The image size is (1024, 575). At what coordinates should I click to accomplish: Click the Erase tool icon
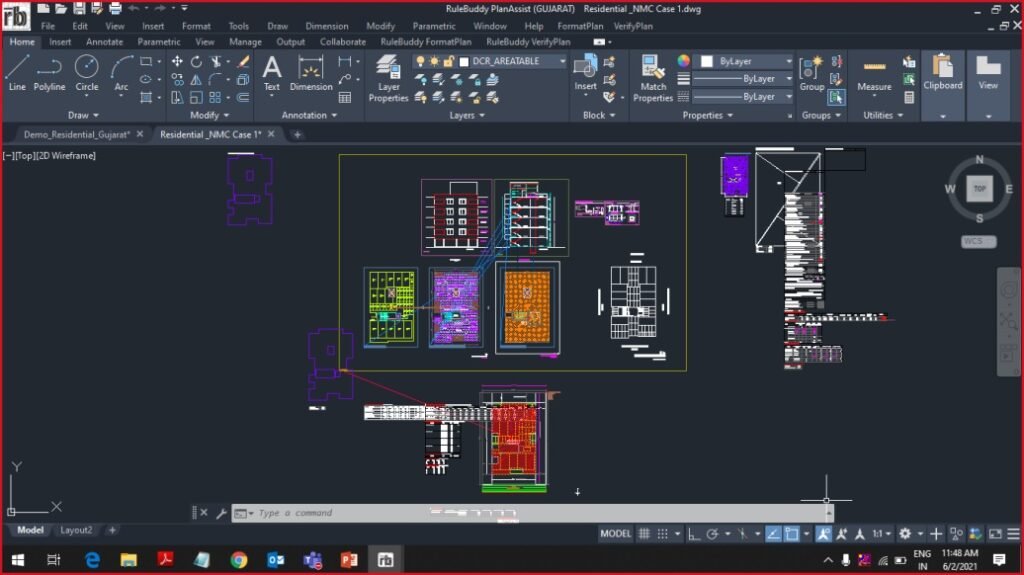[243, 61]
